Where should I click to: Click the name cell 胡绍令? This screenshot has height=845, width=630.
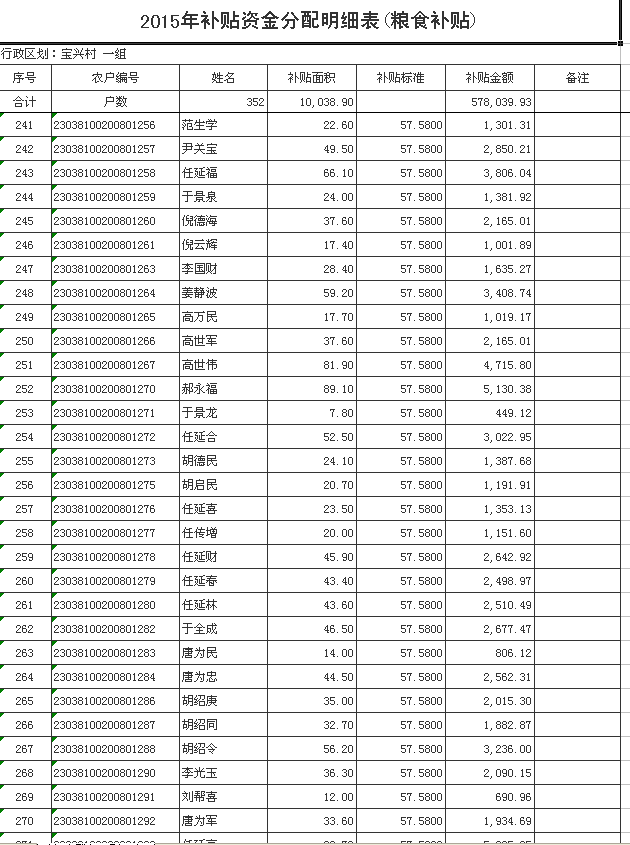coord(223,749)
